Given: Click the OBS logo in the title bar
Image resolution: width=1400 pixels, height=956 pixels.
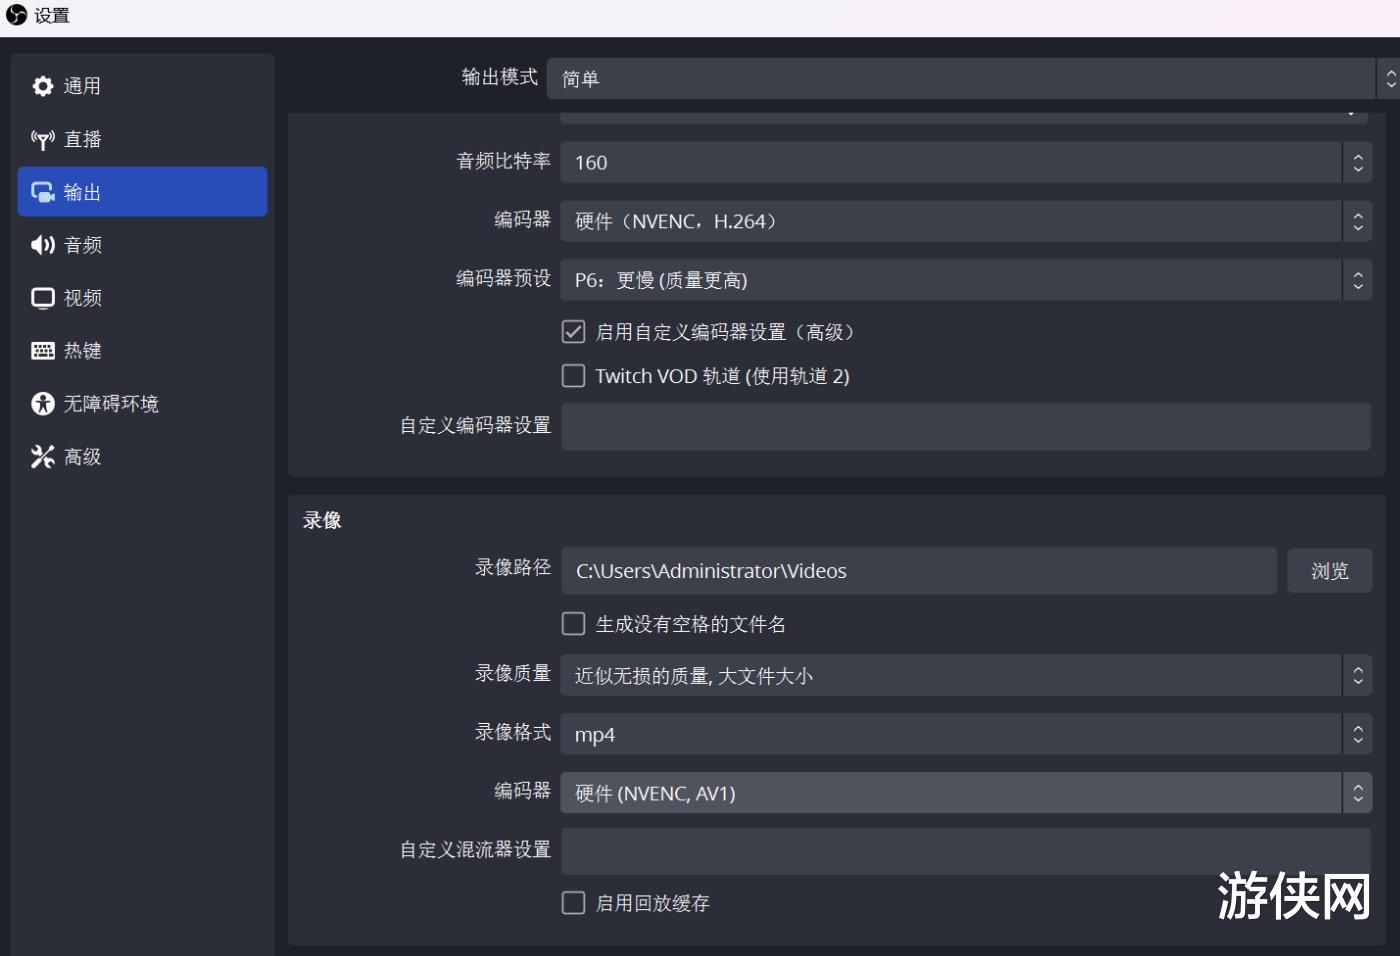Looking at the screenshot, I should 14,15.
